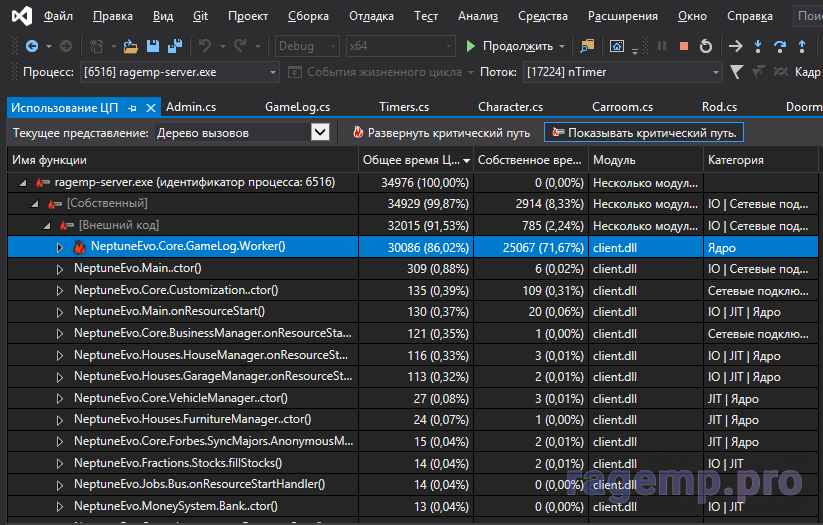This screenshot has width=823, height=525.
Task: Sort by Общее время ЦП column header
Action: (x=416, y=160)
